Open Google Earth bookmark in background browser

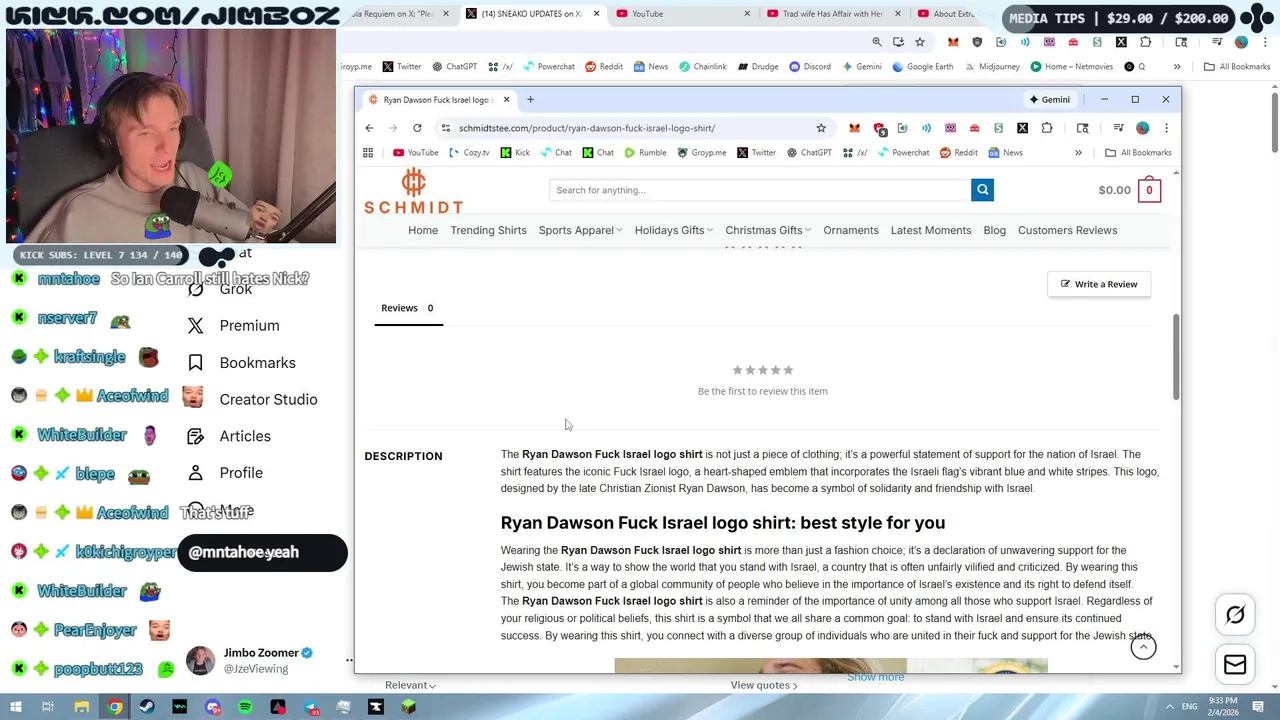[x=922, y=67]
